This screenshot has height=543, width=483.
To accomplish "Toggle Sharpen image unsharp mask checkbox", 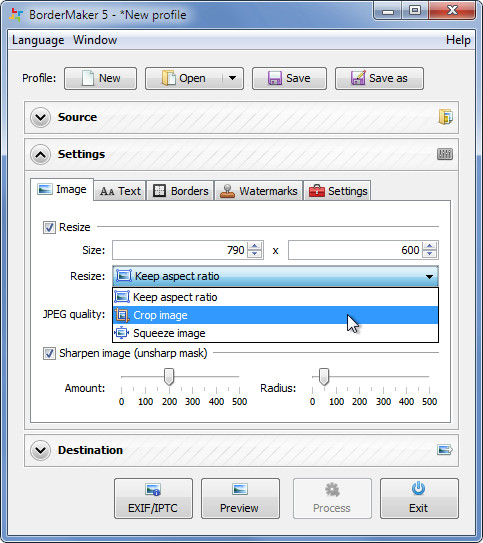I will tap(49, 354).
